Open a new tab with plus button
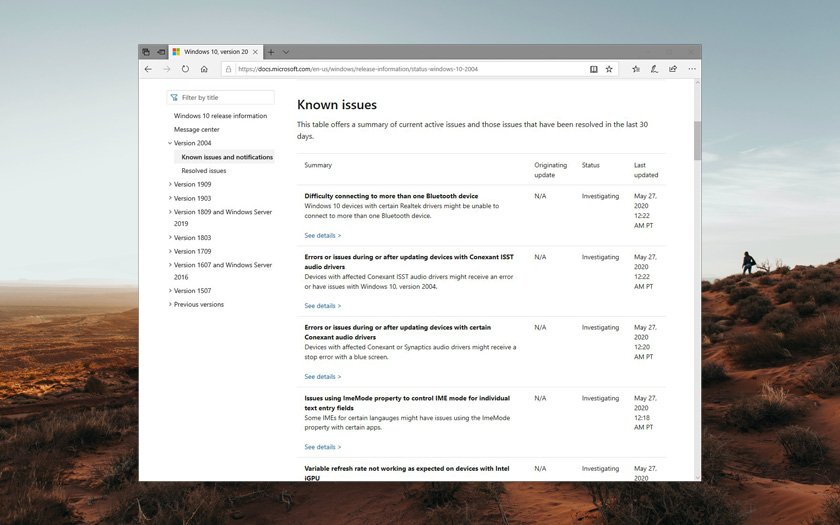Viewport: 840px width, 525px height. point(271,51)
